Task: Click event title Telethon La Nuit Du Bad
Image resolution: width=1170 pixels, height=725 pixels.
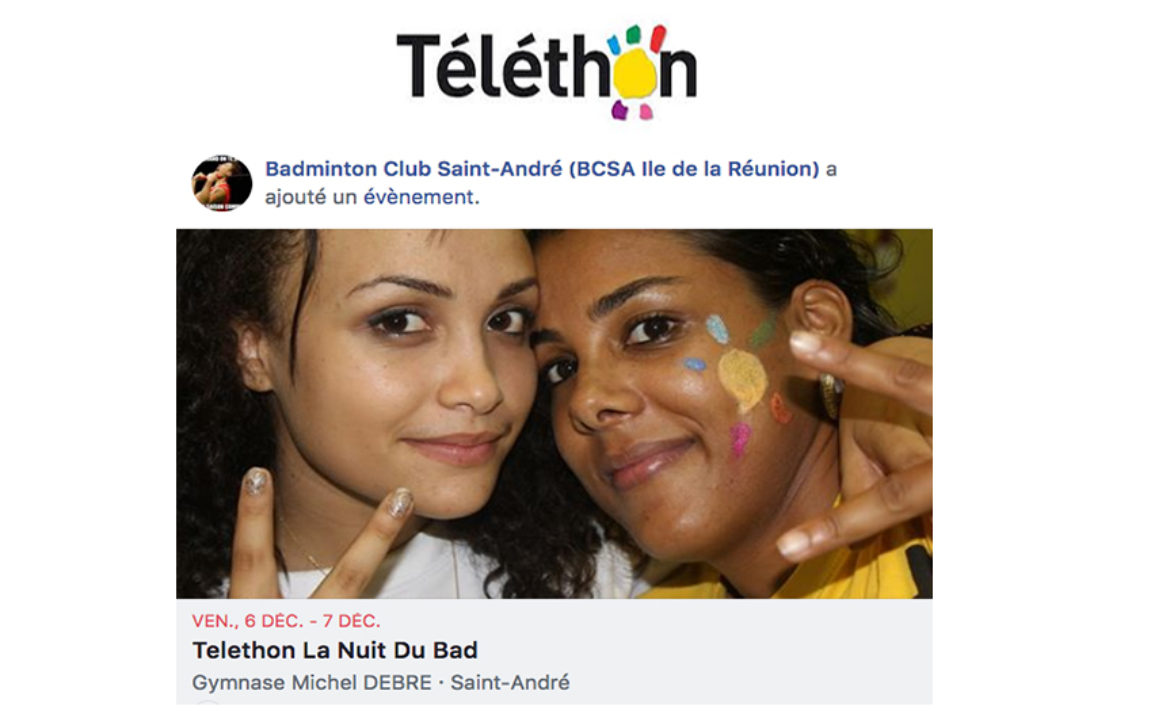Action: 335,650
